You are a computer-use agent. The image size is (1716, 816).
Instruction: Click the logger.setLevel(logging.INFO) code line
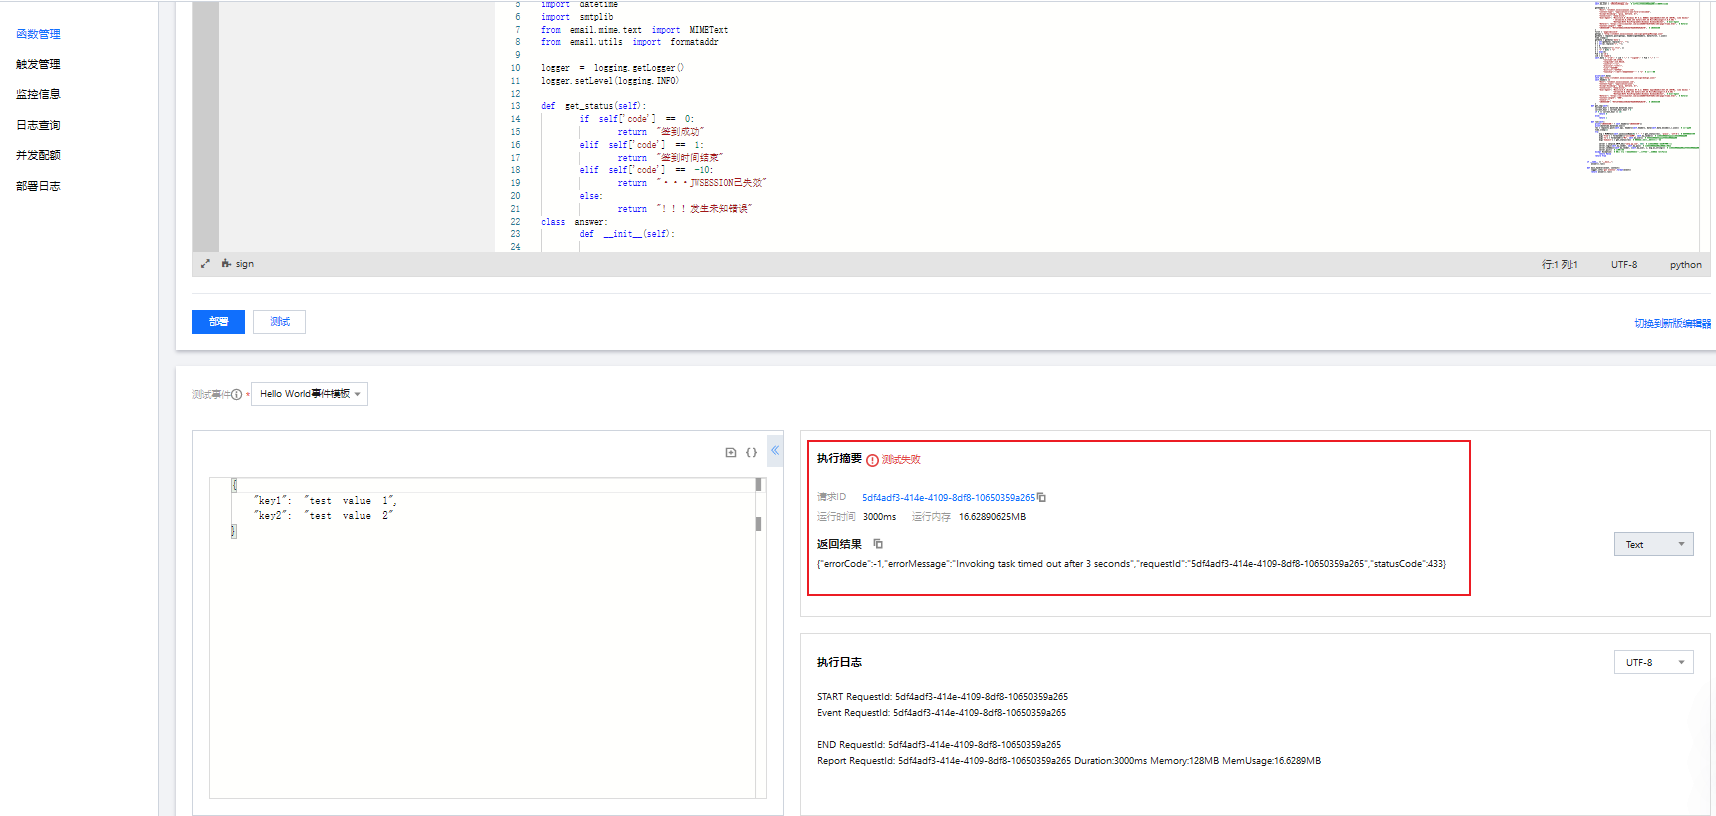(x=610, y=81)
